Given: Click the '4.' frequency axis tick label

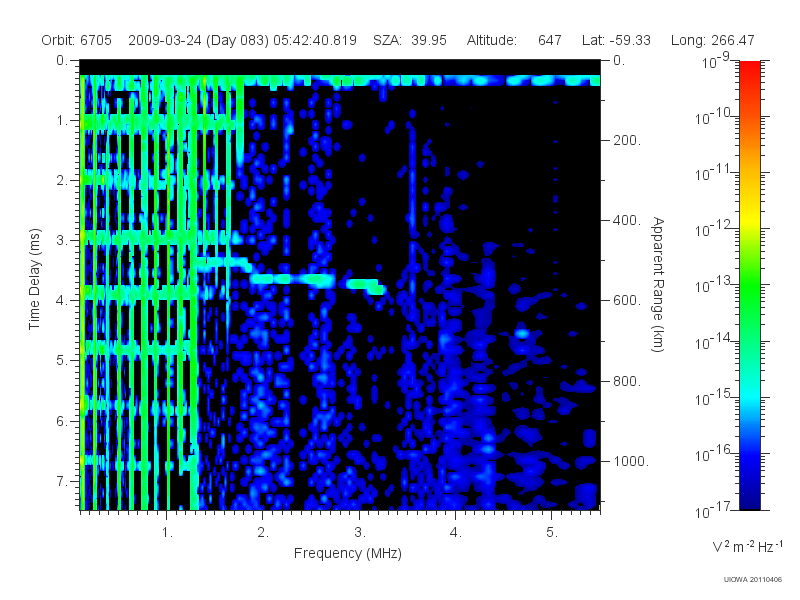Looking at the screenshot, I should click(x=456, y=533).
